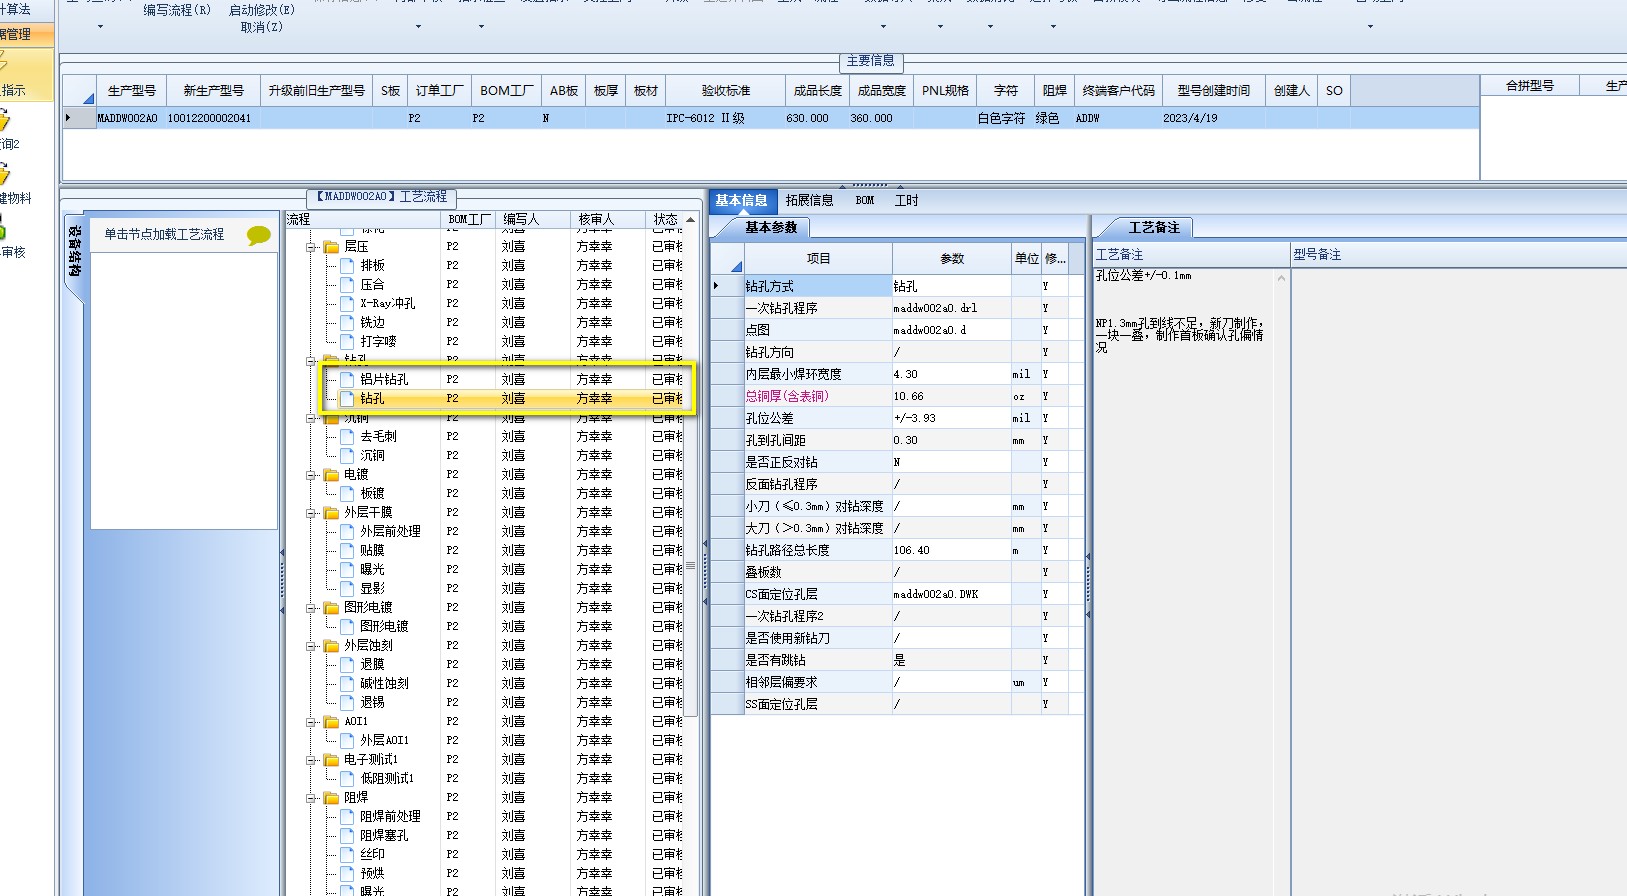This screenshot has width=1627, height=896.
Task: Open the BOM tab
Action: tap(865, 200)
